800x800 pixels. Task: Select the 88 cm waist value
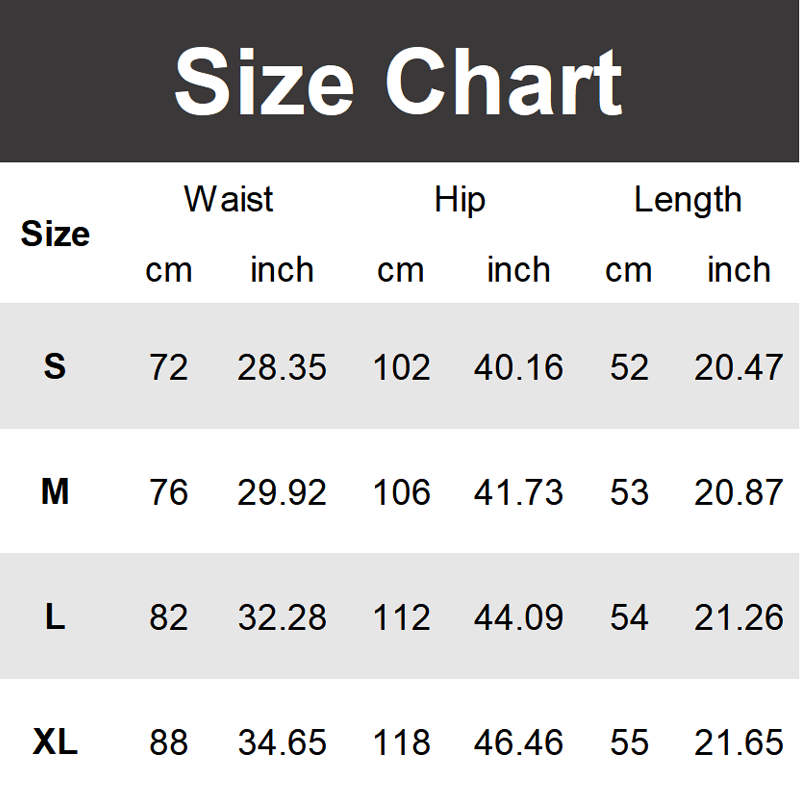[x=168, y=742]
